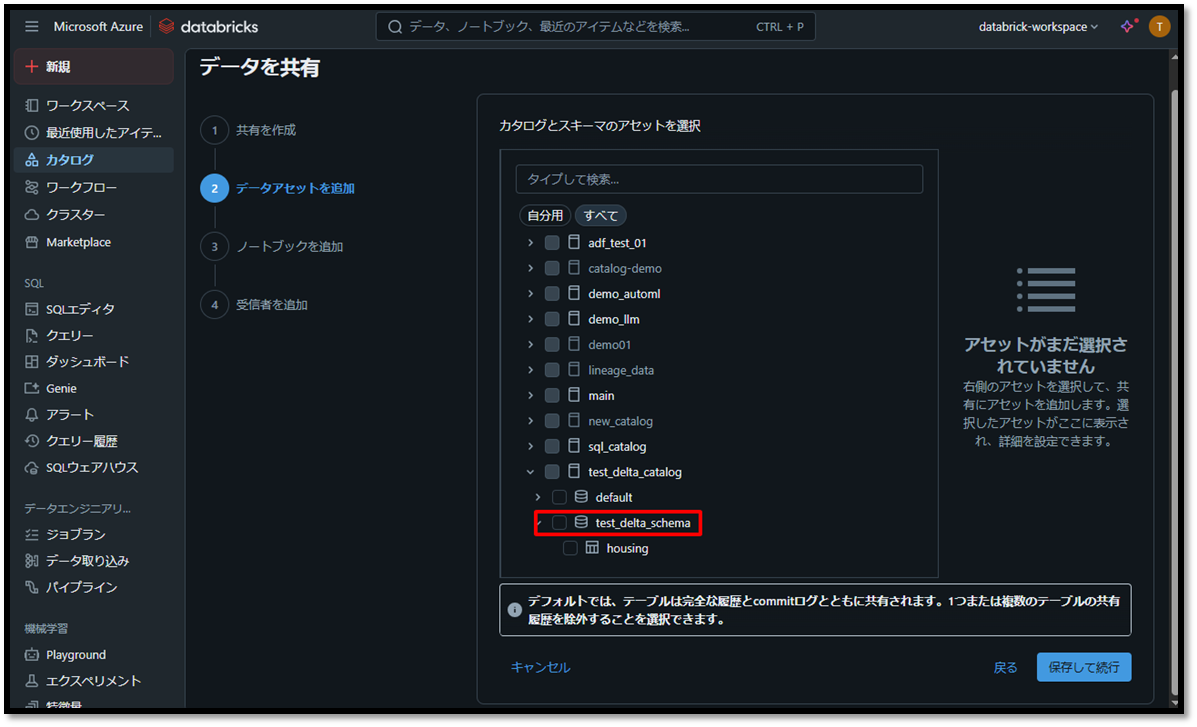This screenshot has width=1197, height=727.
Task: Click the SQLウェアハウス icon
Action: 31,467
